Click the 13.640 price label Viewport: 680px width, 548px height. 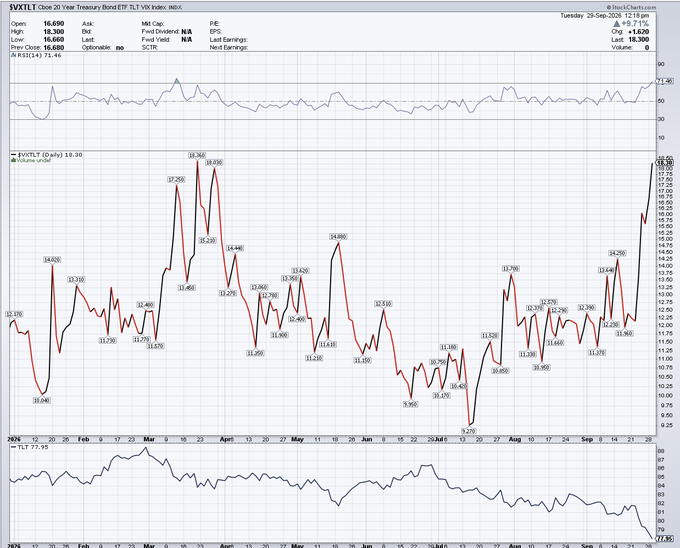[x=607, y=270]
